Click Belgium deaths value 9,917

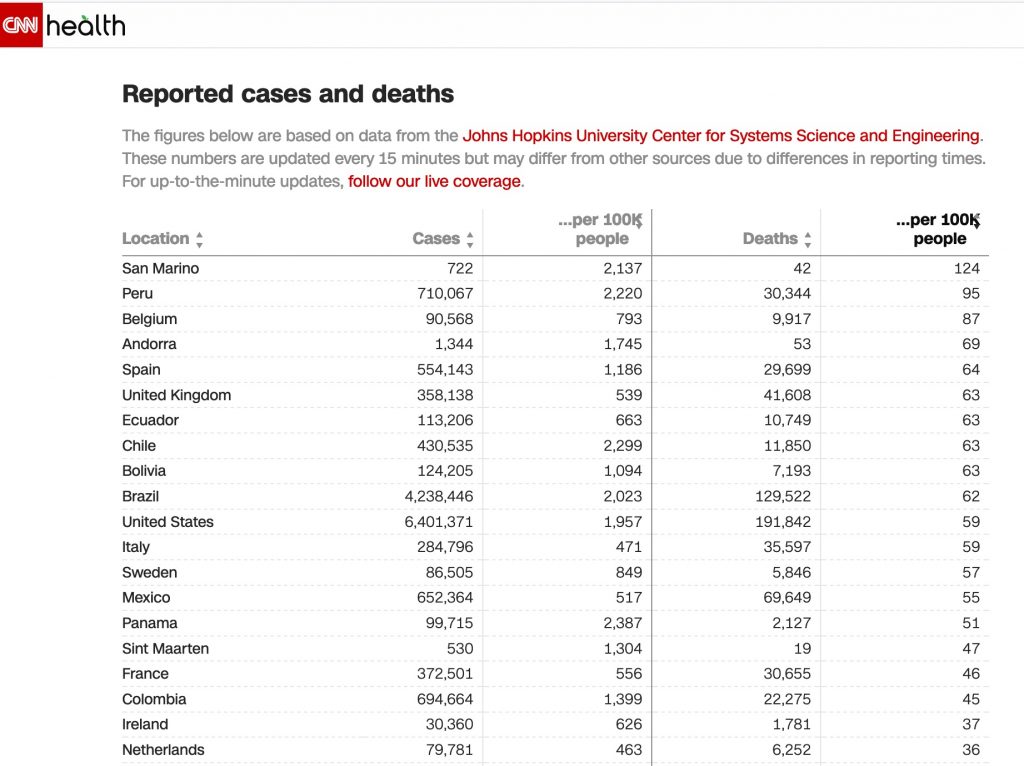pos(792,319)
